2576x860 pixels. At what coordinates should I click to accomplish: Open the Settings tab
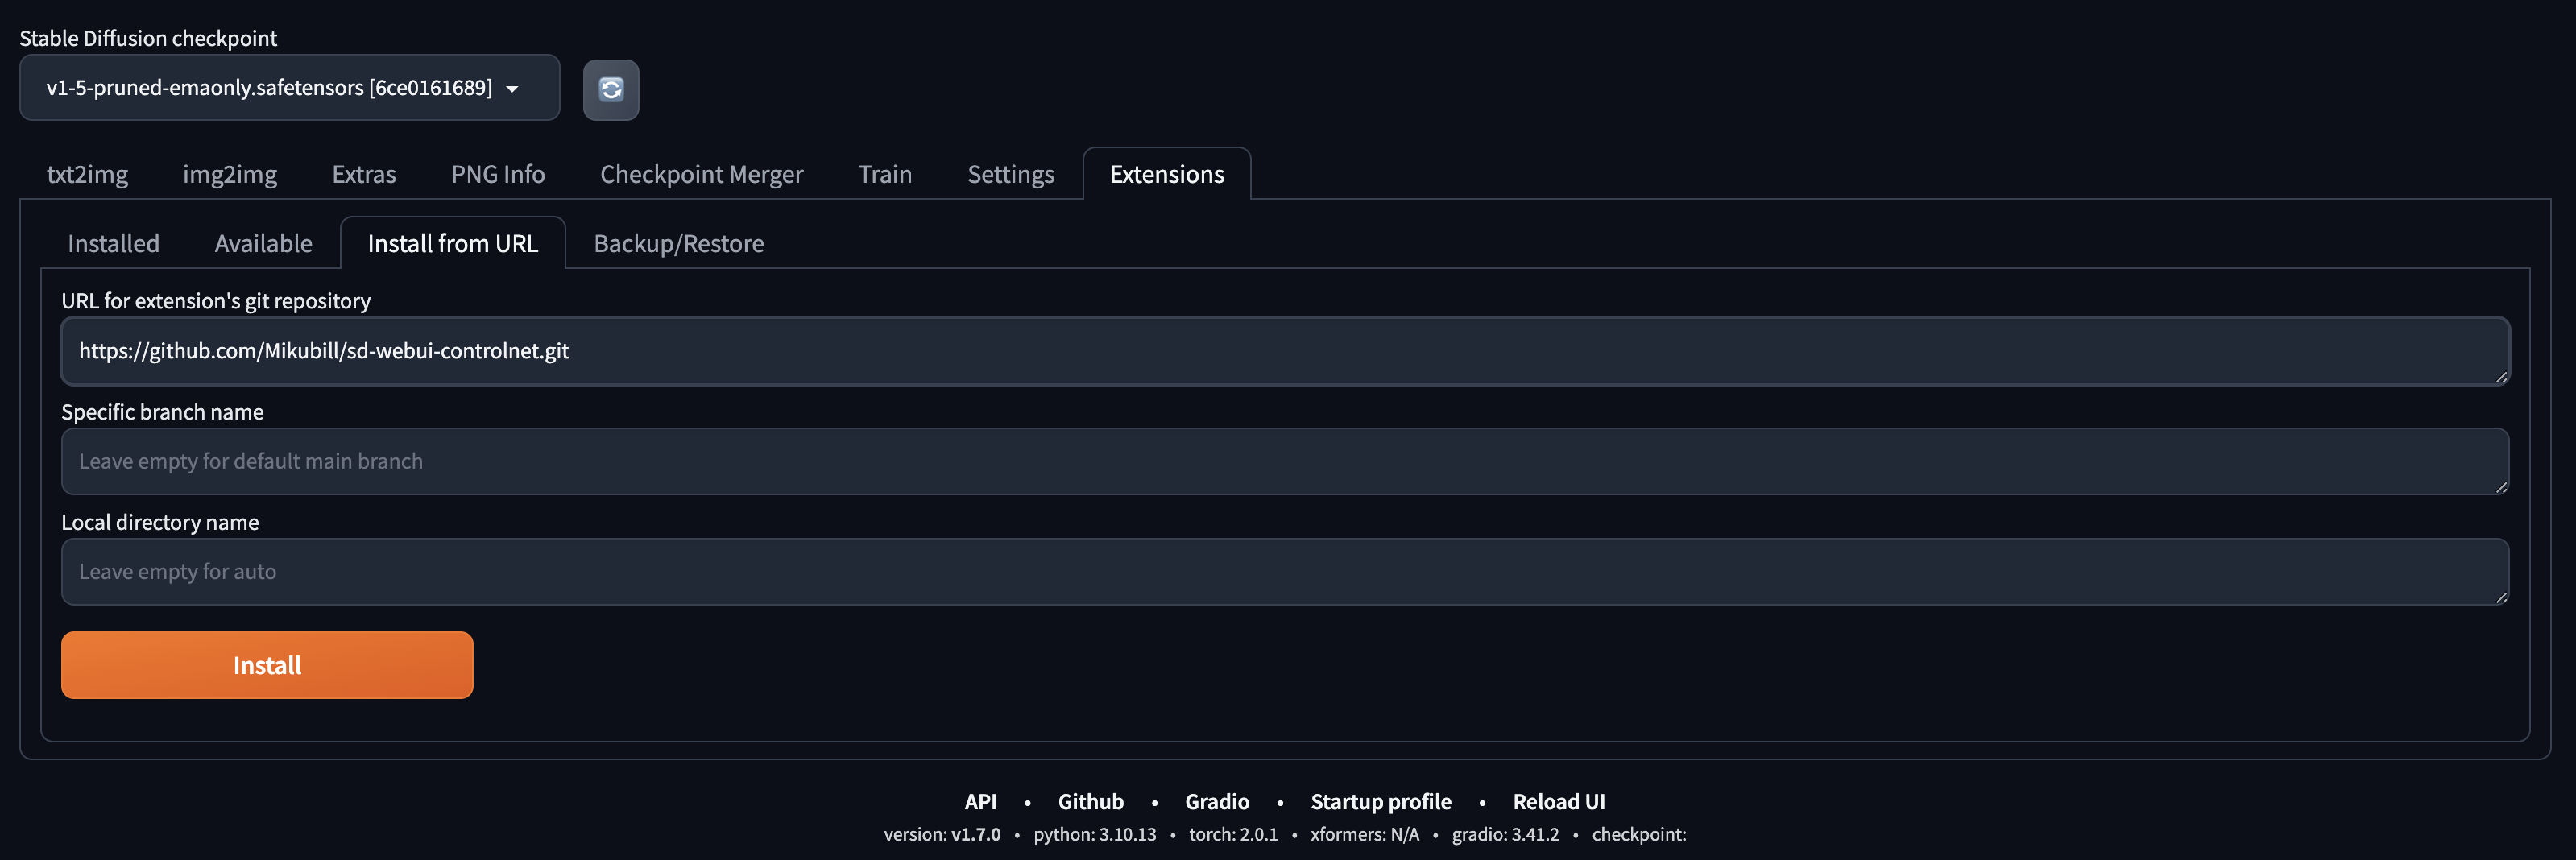1010,174
